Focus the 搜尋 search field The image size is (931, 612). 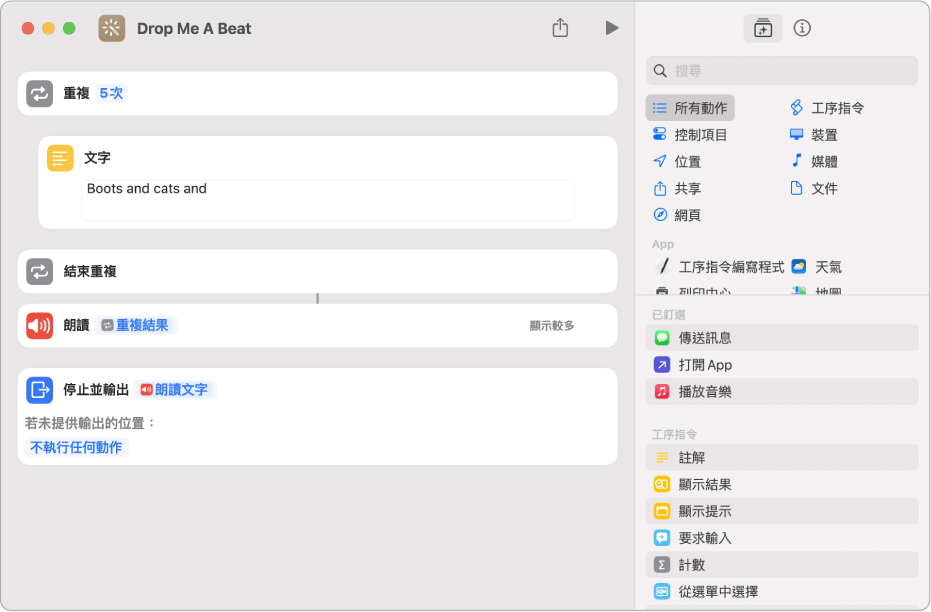(x=782, y=71)
